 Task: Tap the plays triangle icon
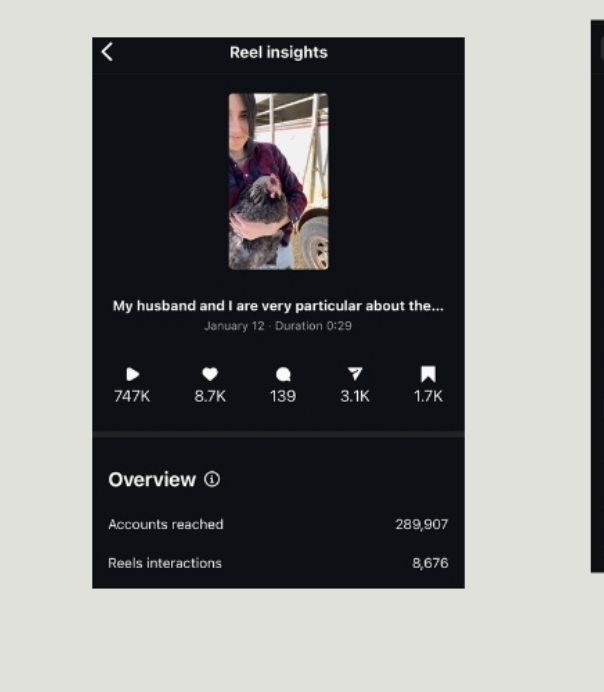click(132, 374)
